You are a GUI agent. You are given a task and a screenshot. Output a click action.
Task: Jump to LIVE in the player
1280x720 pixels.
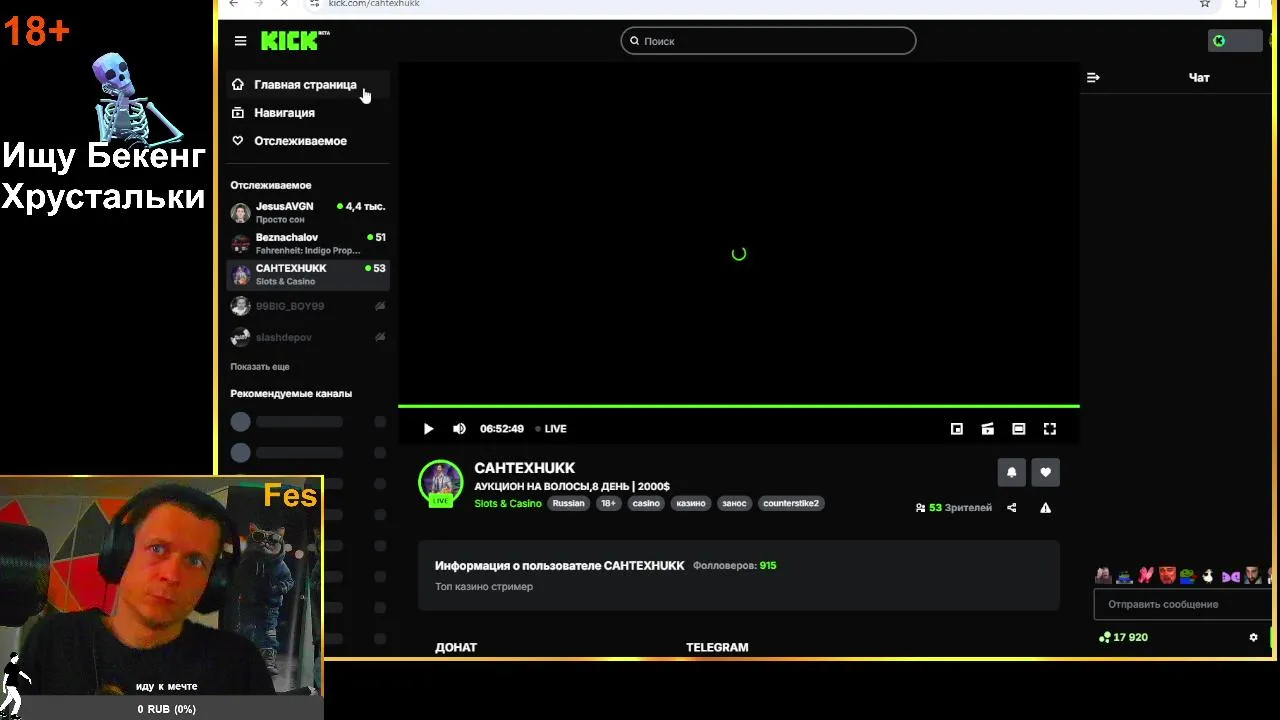pyautogui.click(x=551, y=429)
